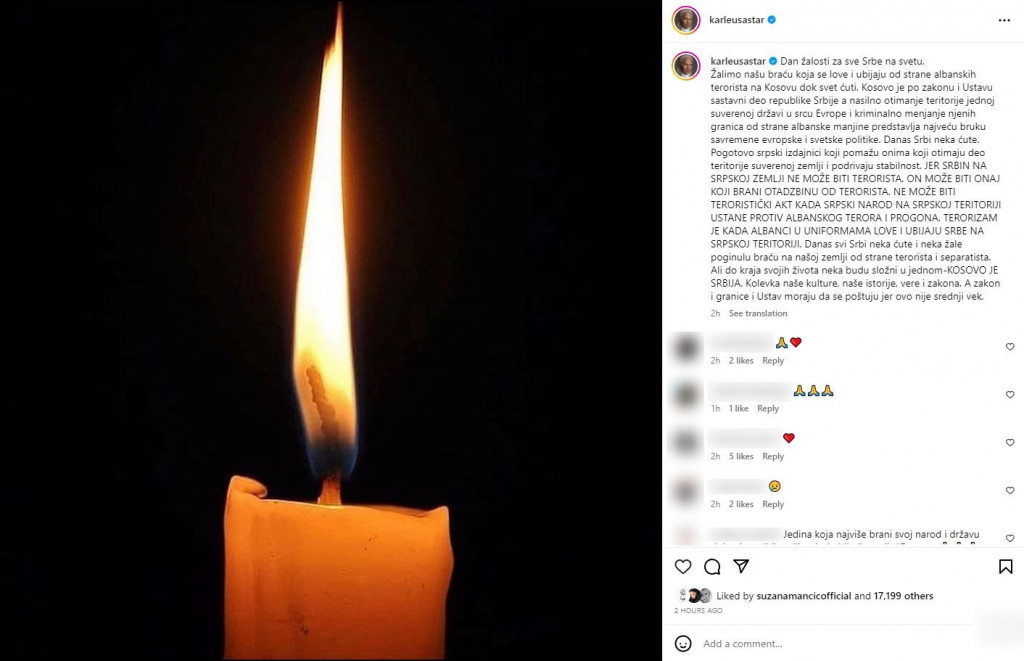Click the candle photo
Viewport: 1024px width, 661px height.
(330, 330)
